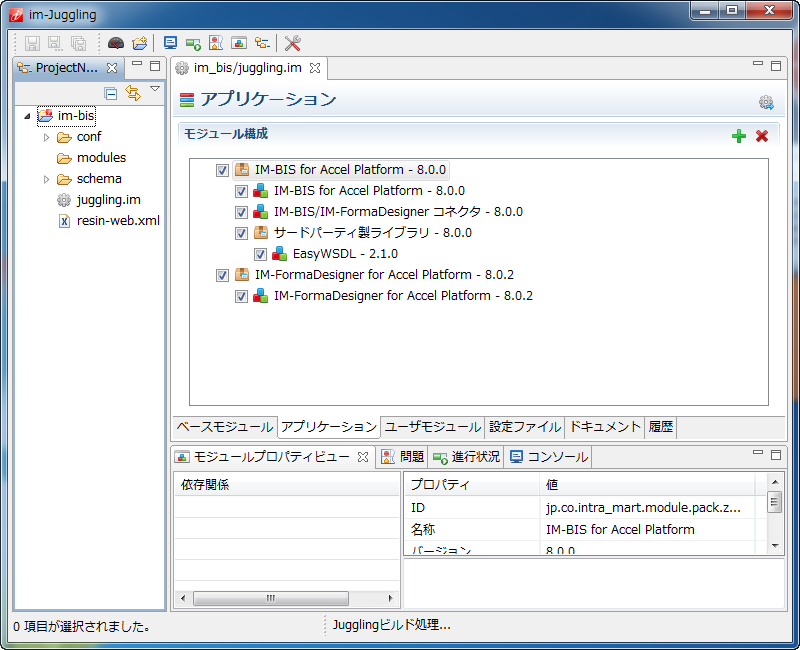Click the プロパティ column header
800x650 pixels.
[472, 484]
